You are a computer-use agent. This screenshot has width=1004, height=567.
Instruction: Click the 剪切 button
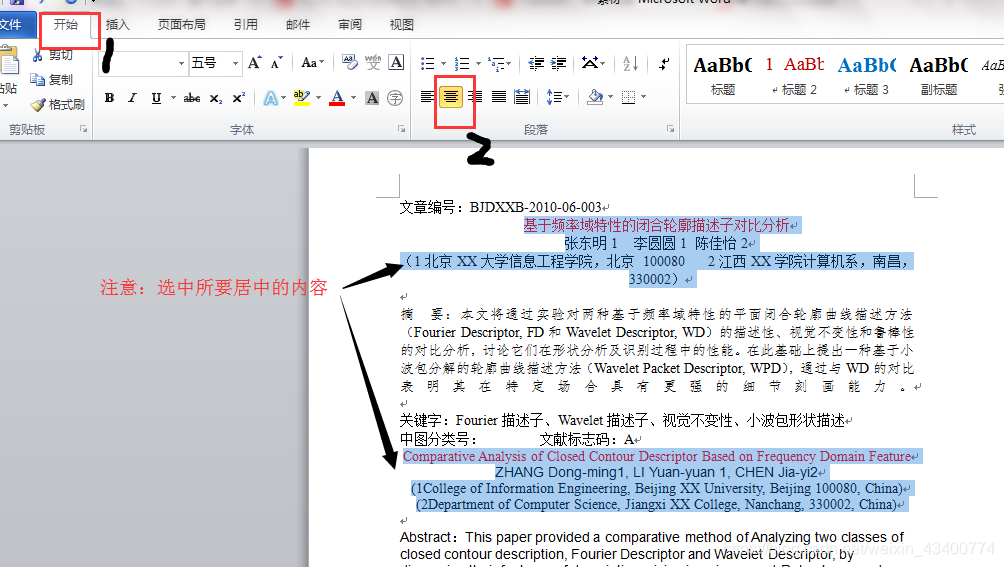(53, 55)
